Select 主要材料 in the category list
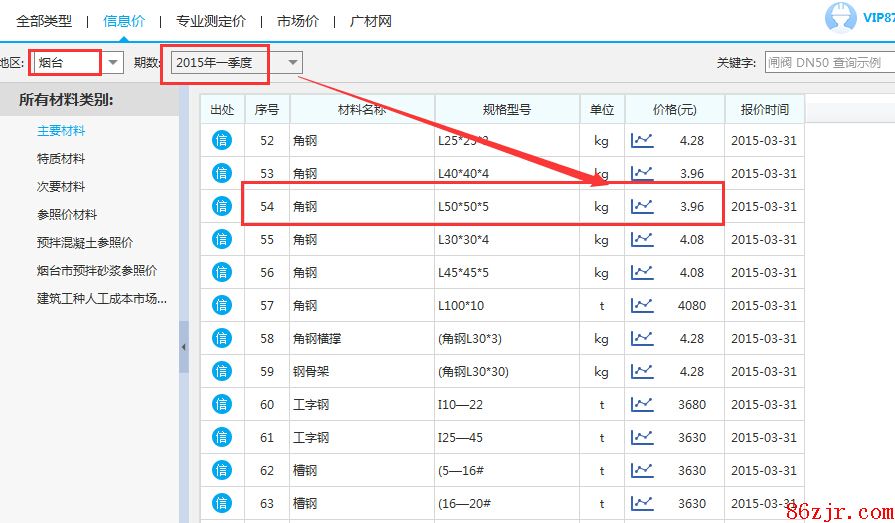Screen dimensions: 895x523 point(61,131)
